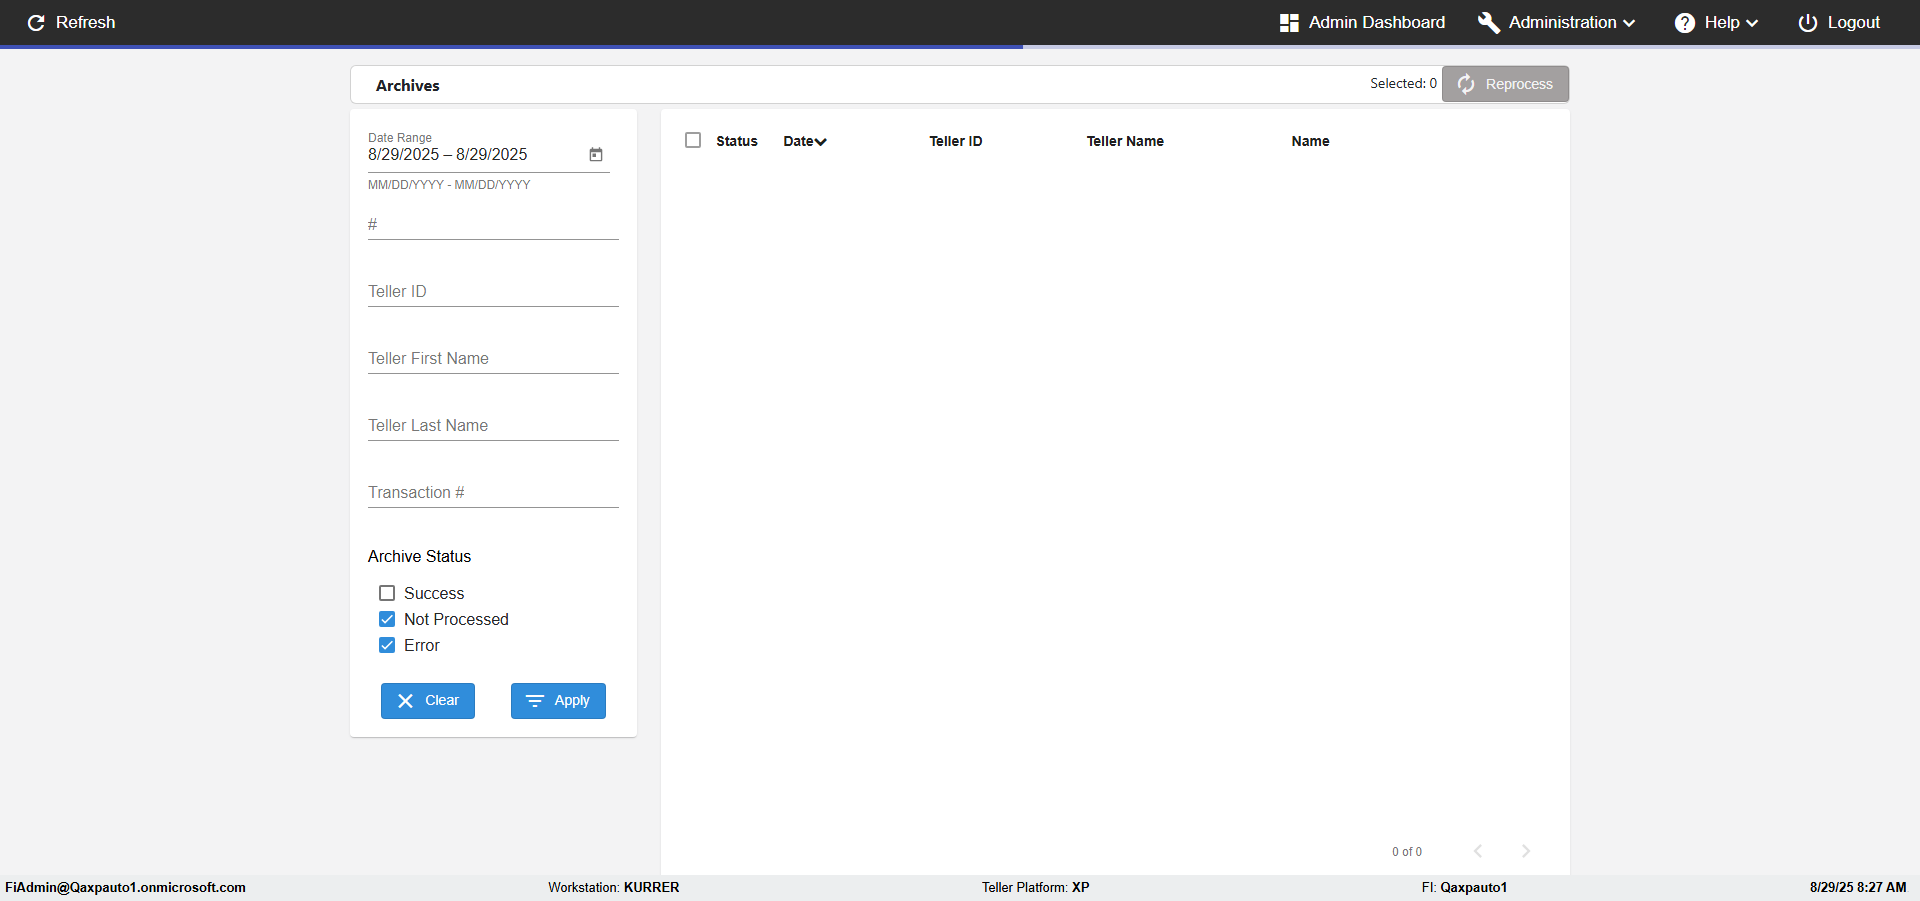Viewport: 1920px width, 901px height.
Task: Open the Help menu
Action: click(x=1717, y=22)
